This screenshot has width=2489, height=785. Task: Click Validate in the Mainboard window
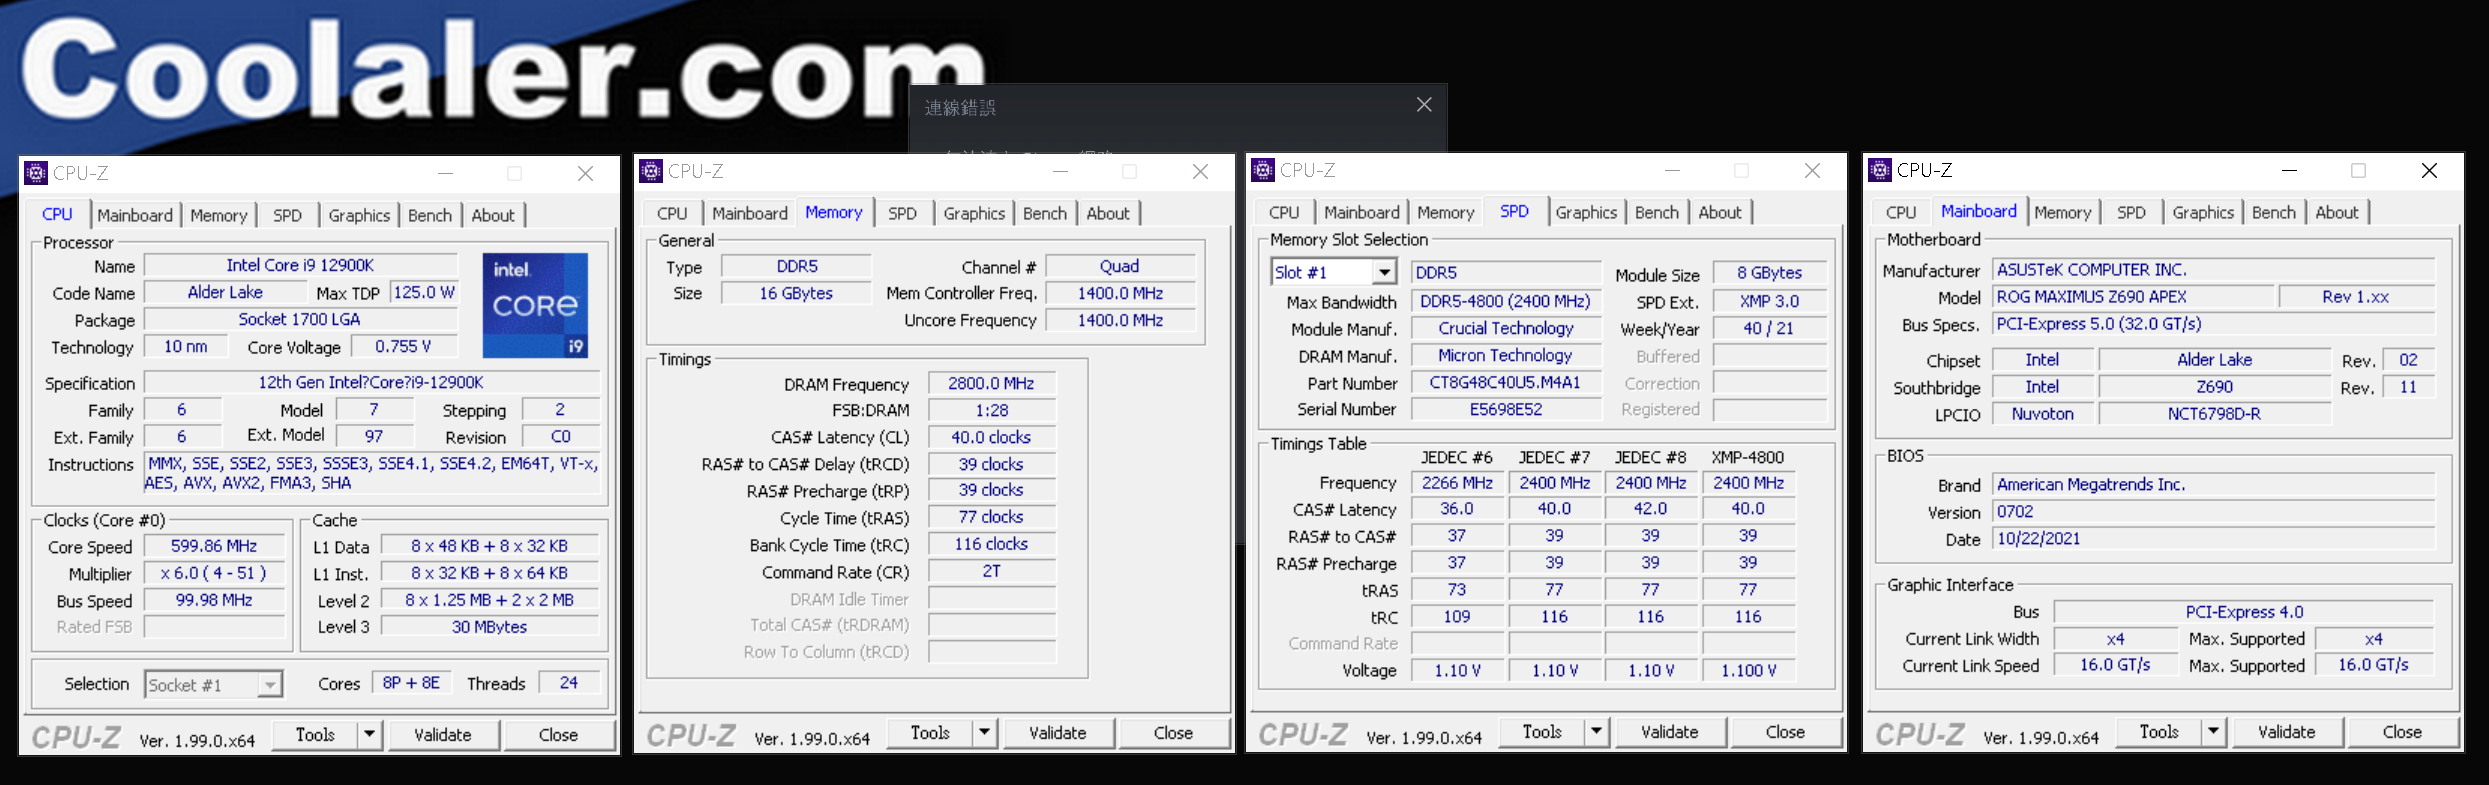coord(2286,731)
